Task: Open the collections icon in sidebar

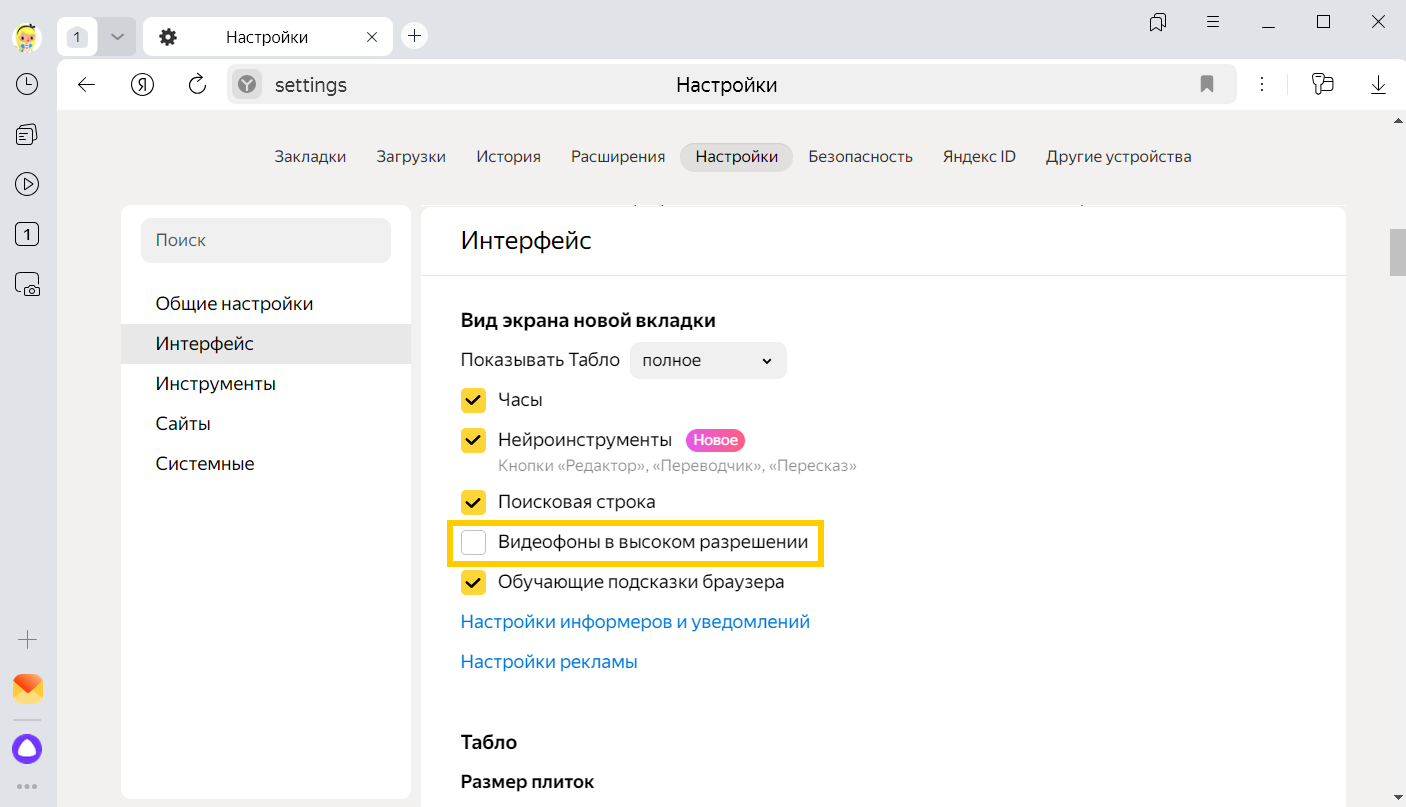Action: [x=27, y=134]
